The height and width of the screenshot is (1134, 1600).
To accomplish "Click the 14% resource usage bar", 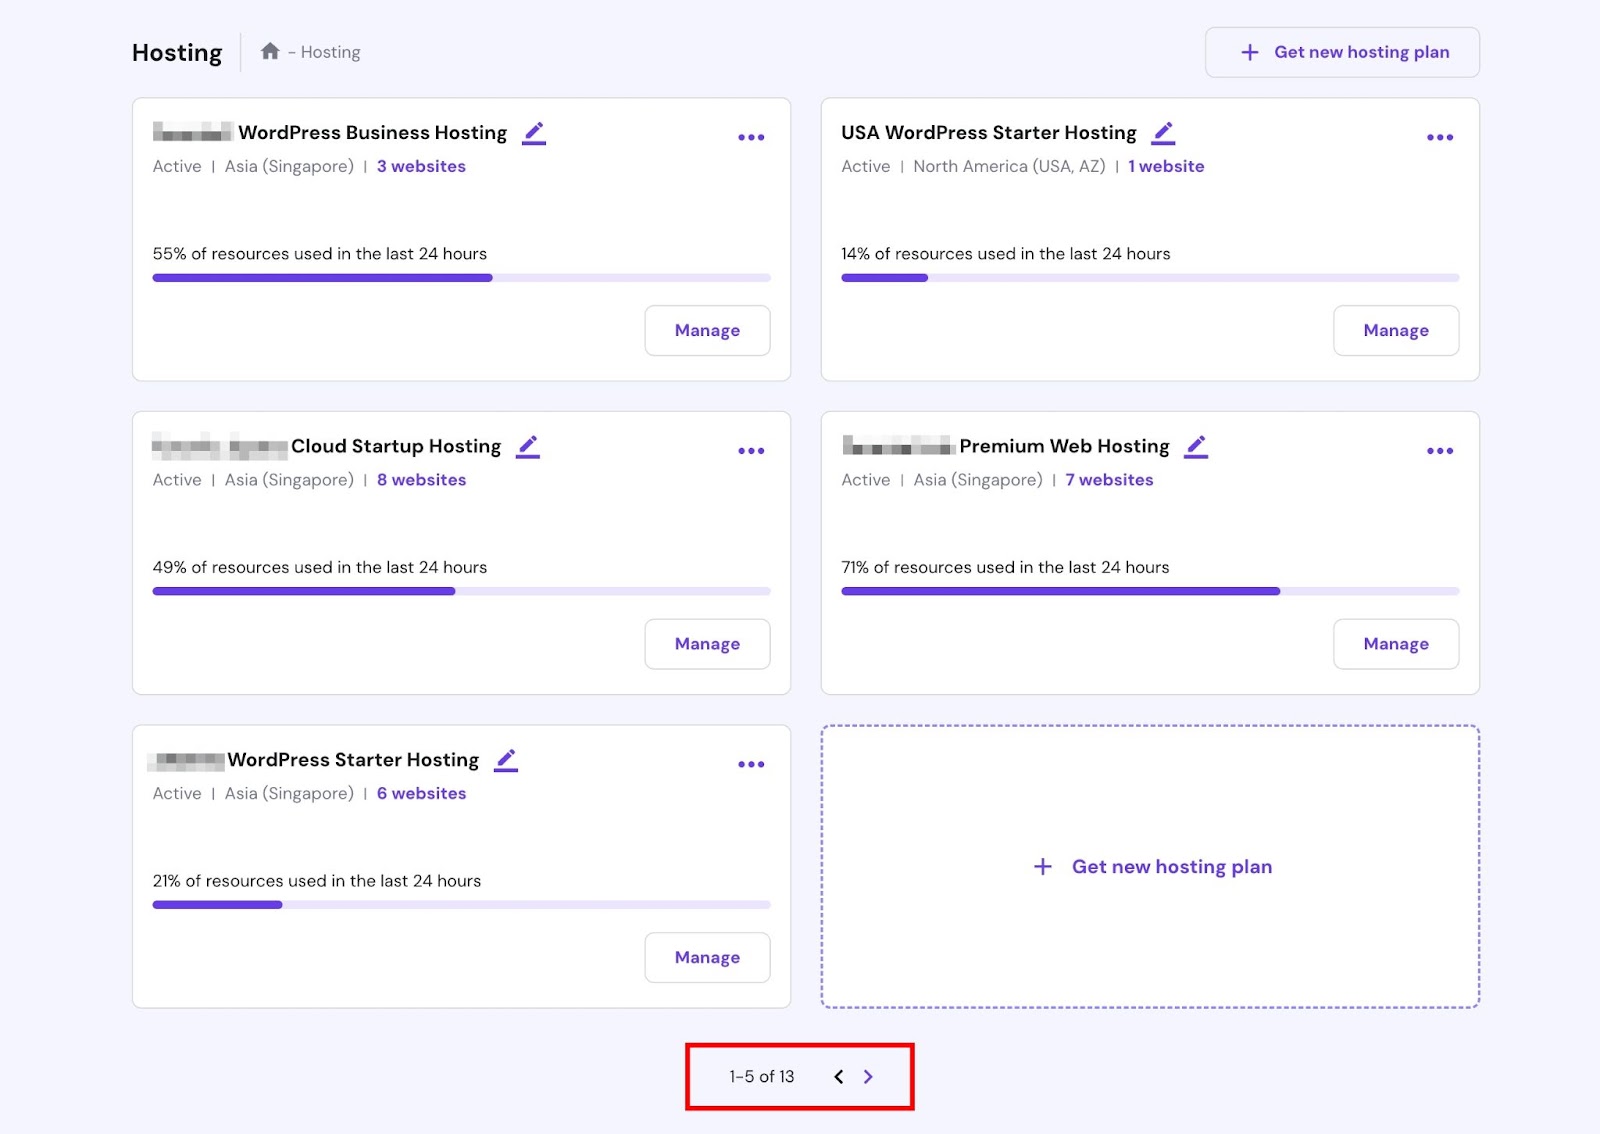I will point(1150,278).
